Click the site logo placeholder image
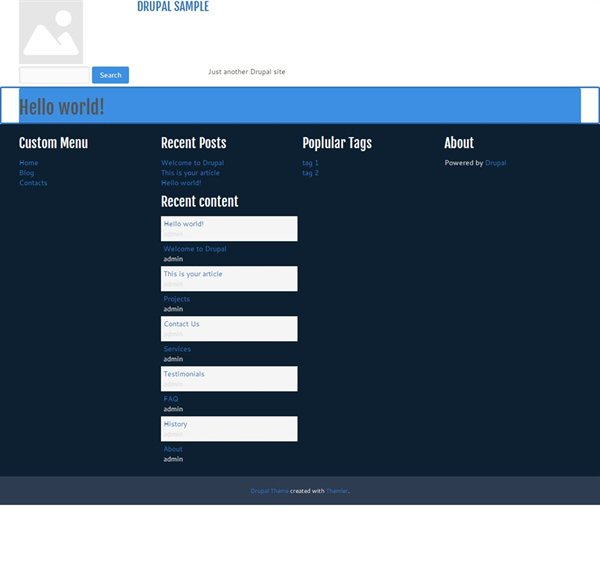Image resolution: width=600 pixels, height=588 pixels. [x=51, y=32]
